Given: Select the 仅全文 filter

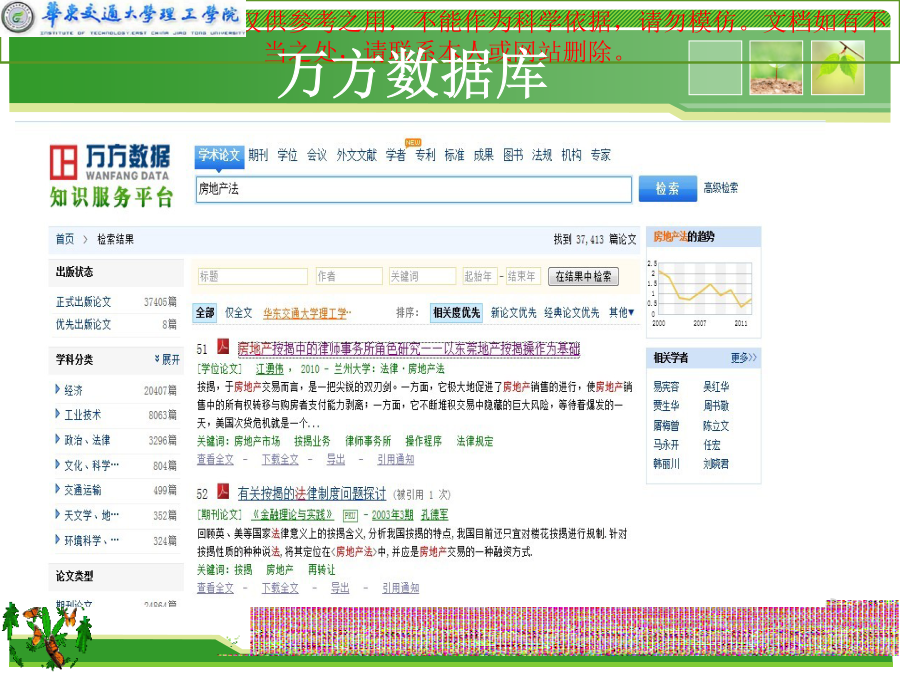Looking at the screenshot, I should pyautogui.click(x=238, y=313).
